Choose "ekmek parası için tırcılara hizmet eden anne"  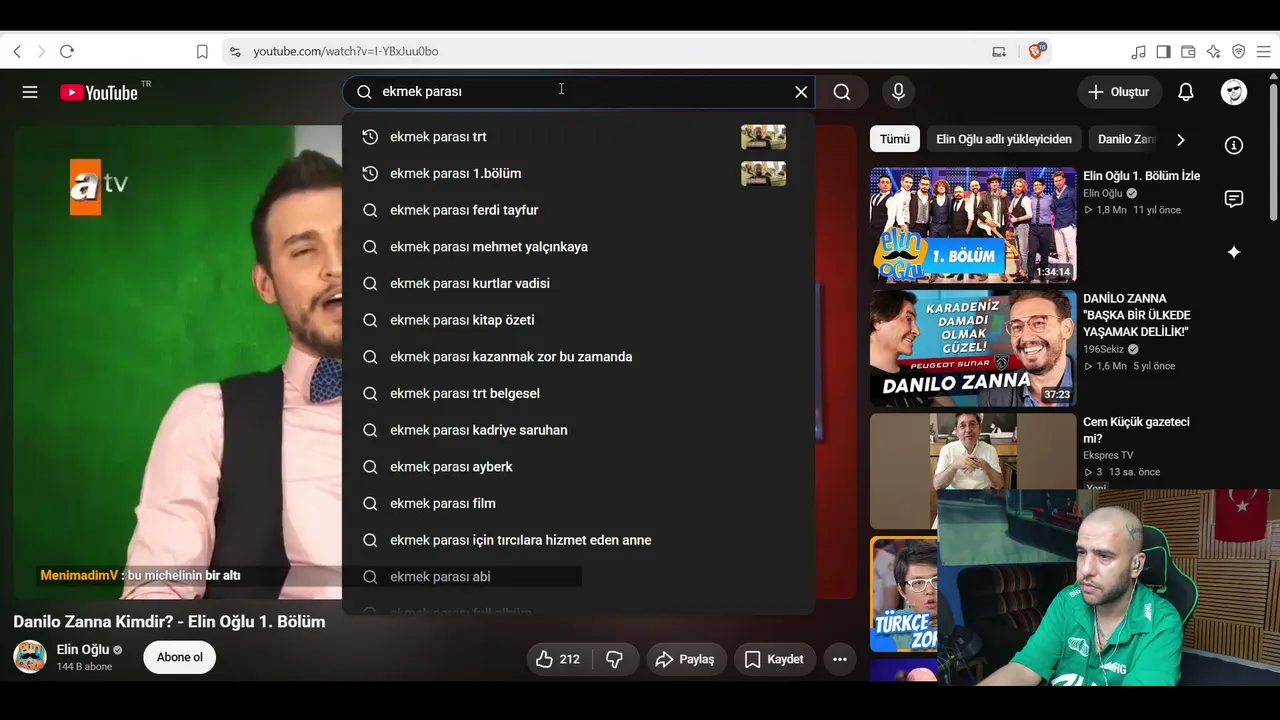pyautogui.click(x=578, y=540)
